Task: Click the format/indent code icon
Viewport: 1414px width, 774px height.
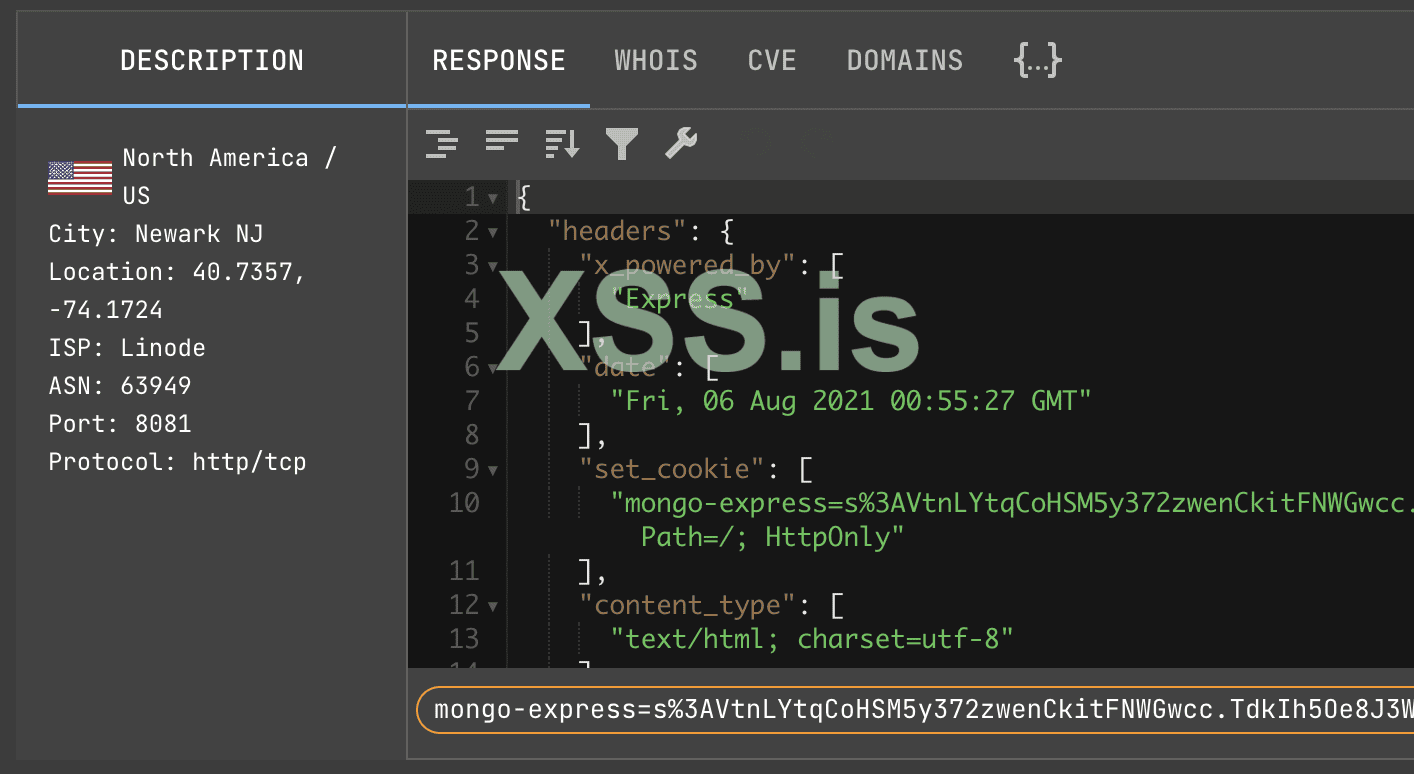Action: click(441, 144)
